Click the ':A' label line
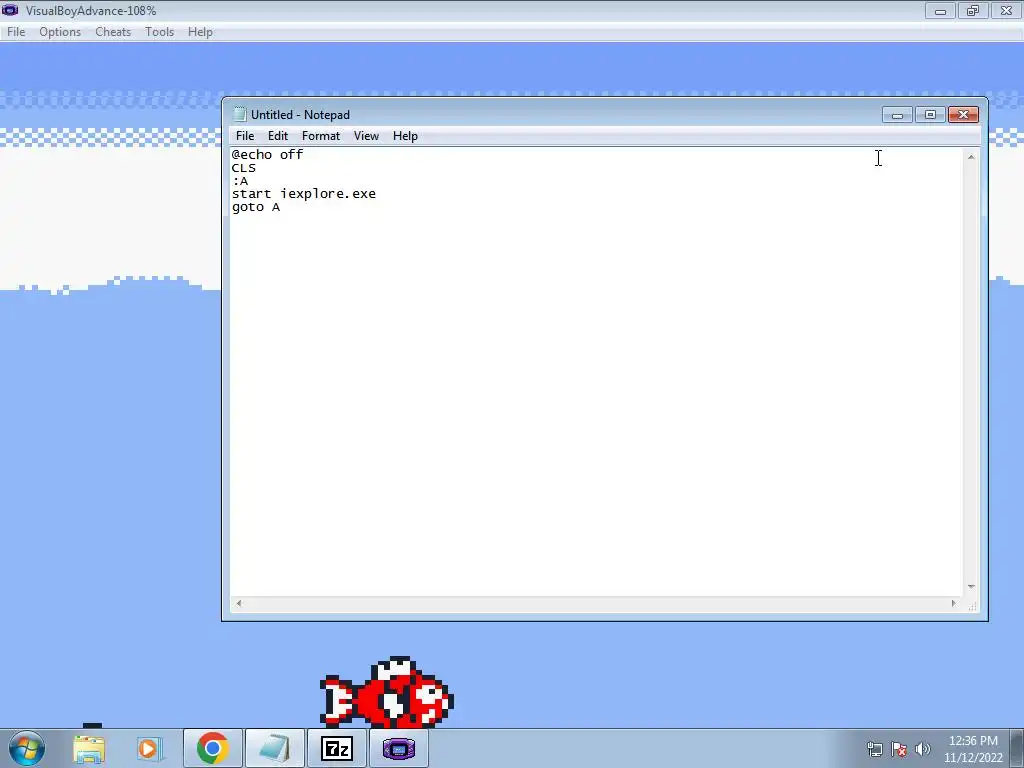 (x=240, y=181)
